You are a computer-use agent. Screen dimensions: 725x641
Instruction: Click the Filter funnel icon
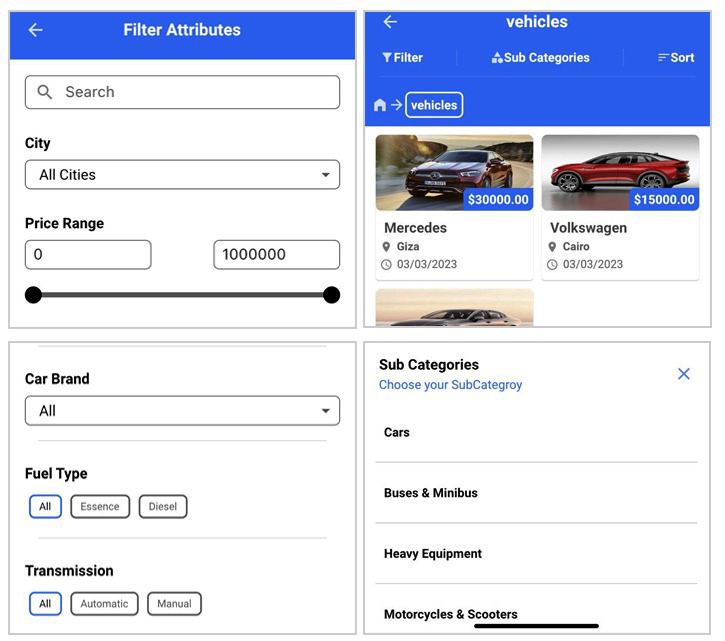coord(387,57)
